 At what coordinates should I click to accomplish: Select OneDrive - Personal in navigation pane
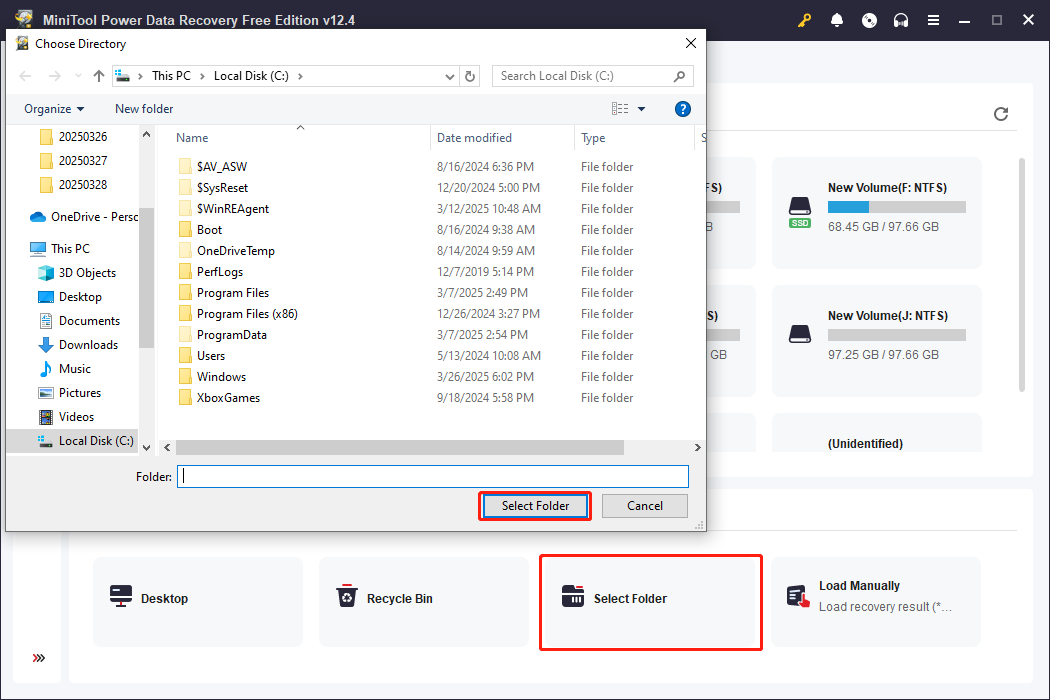pos(84,217)
